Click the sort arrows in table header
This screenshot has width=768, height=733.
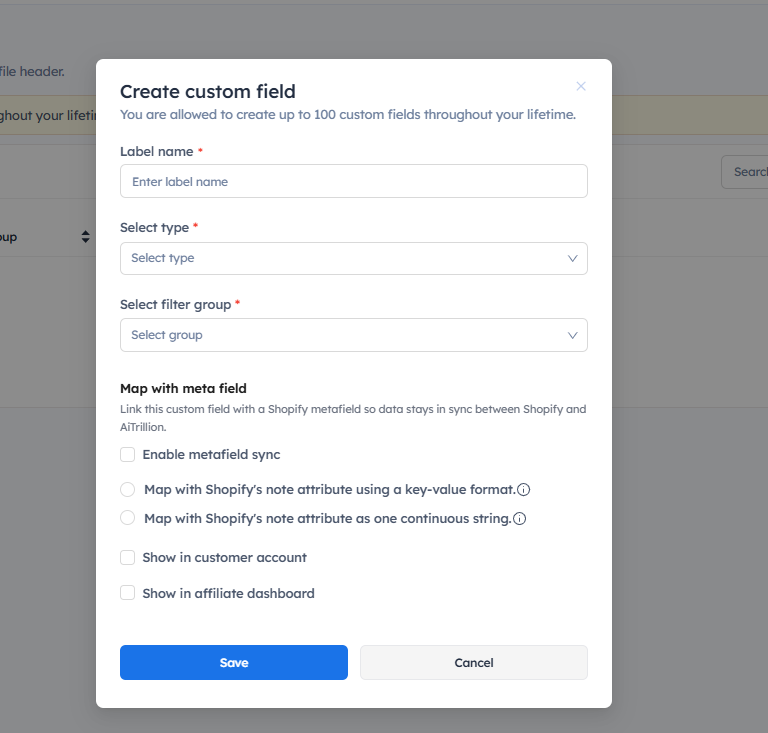click(85, 237)
